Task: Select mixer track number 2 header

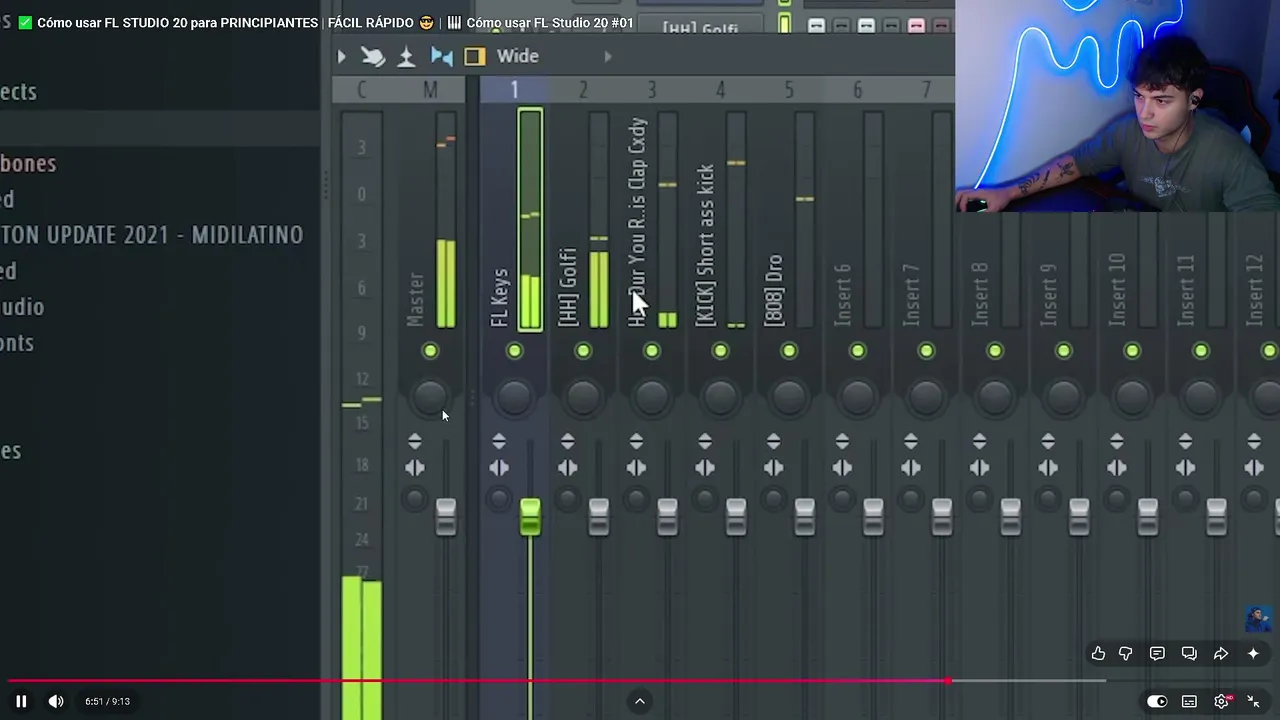Action: (x=583, y=90)
